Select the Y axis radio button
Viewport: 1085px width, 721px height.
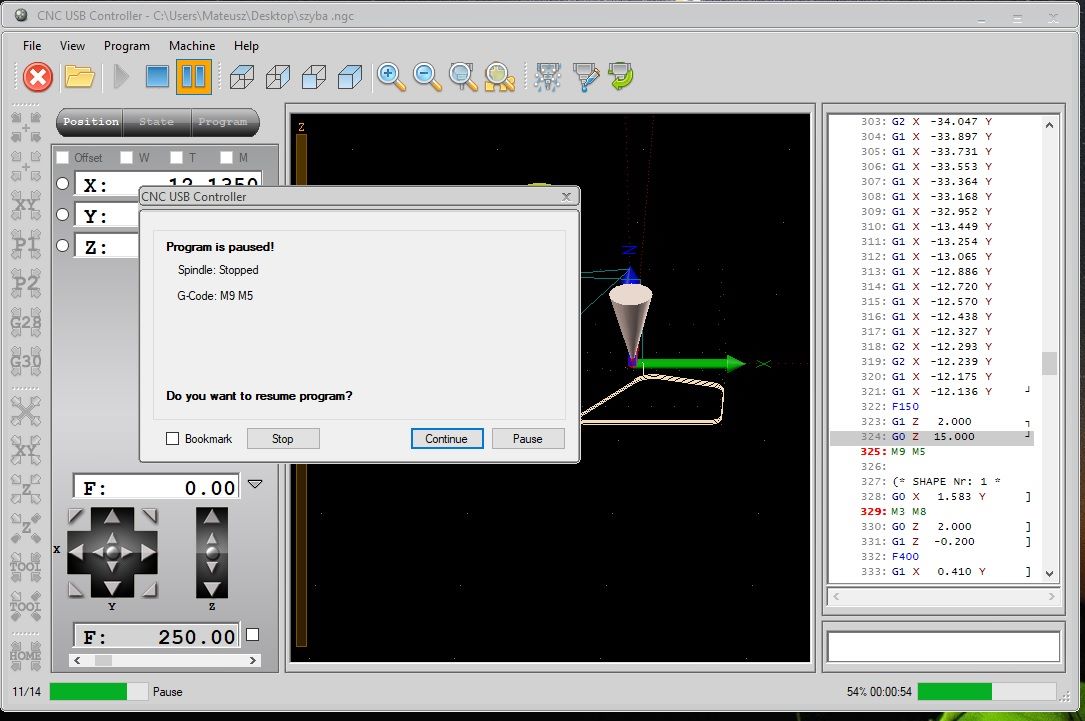pyautogui.click(x=62, y=215)
